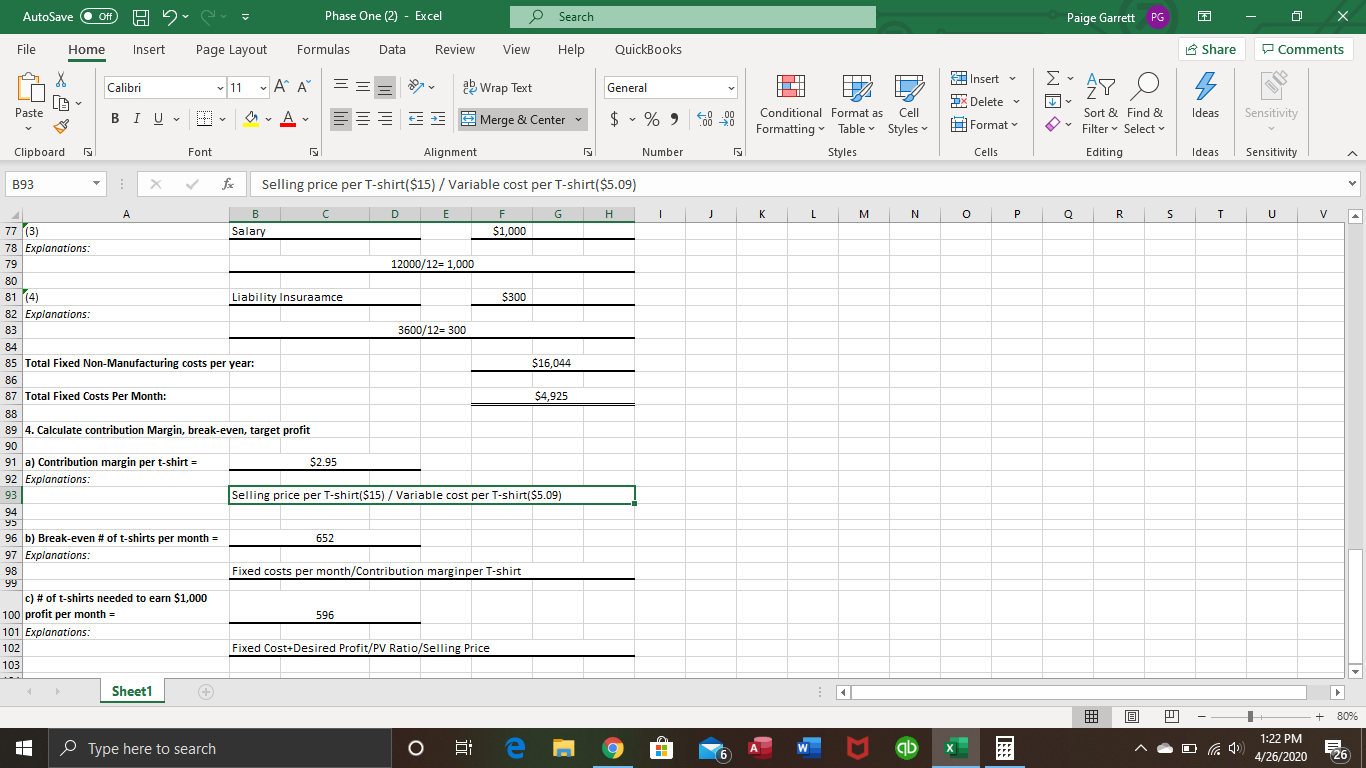Image resolution: width=1366 pixels, height=768 pixels.
Task: Open the Page Layout tab
Action: [231, 49]
